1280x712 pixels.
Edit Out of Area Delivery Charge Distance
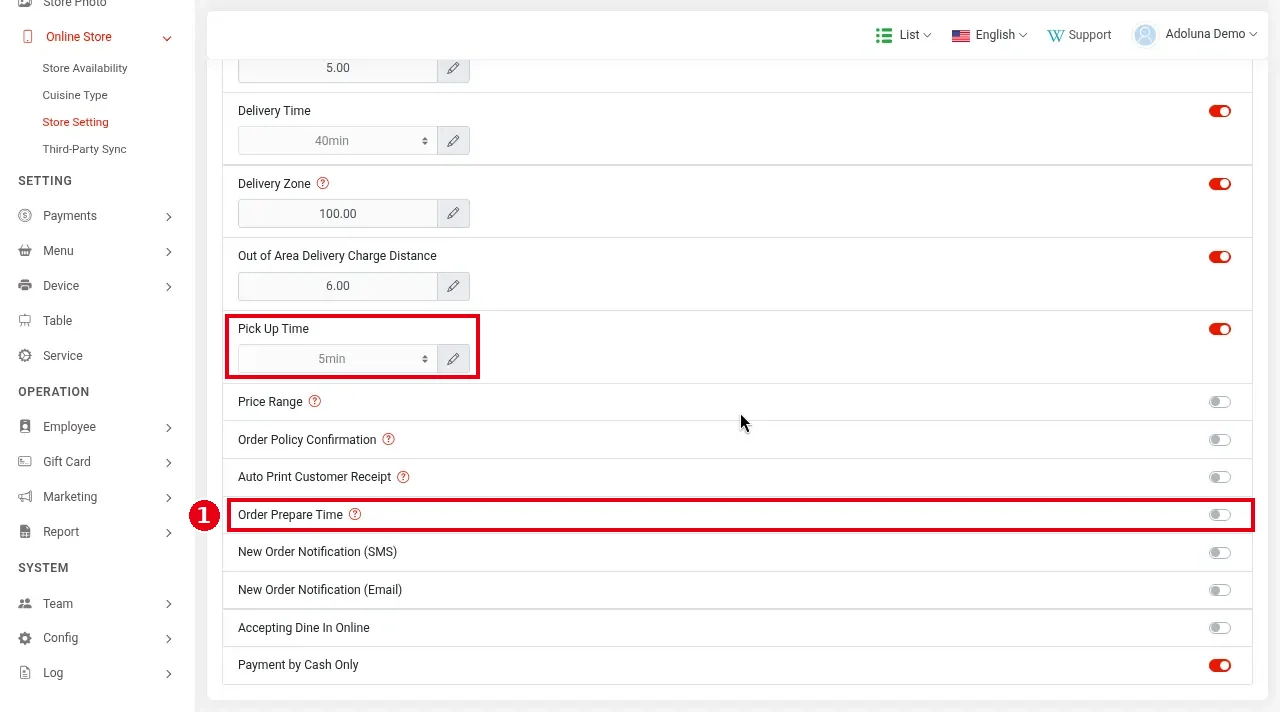tap(453, 286)
